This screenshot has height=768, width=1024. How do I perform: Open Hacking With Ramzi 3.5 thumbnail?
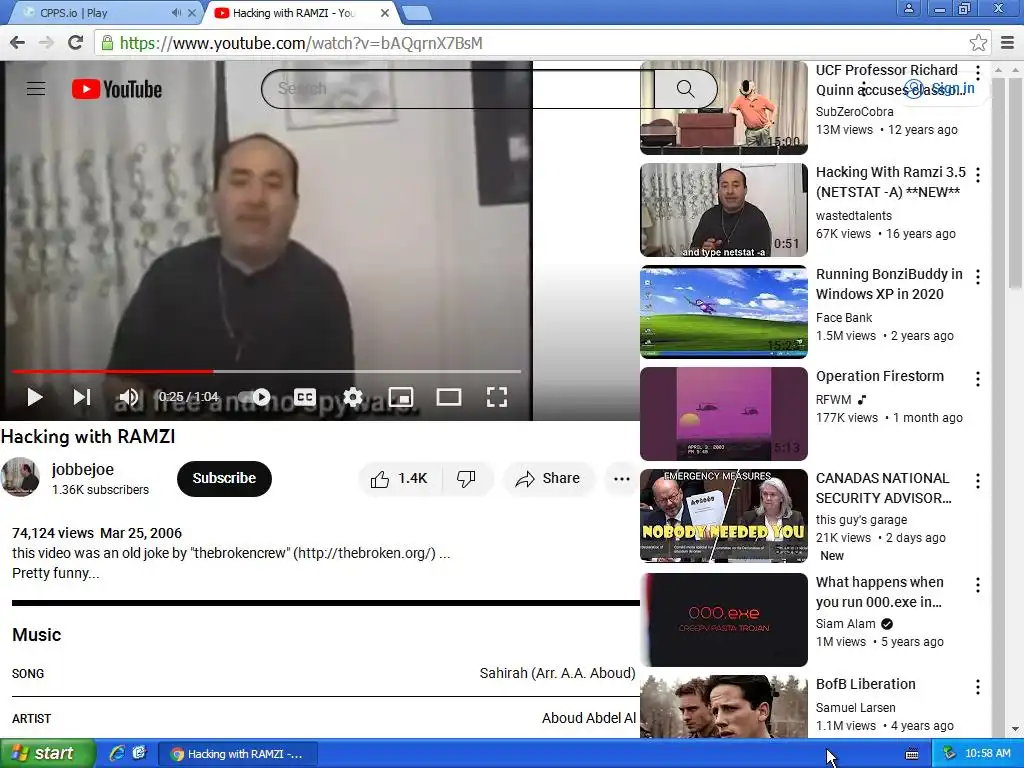(724, 210)
